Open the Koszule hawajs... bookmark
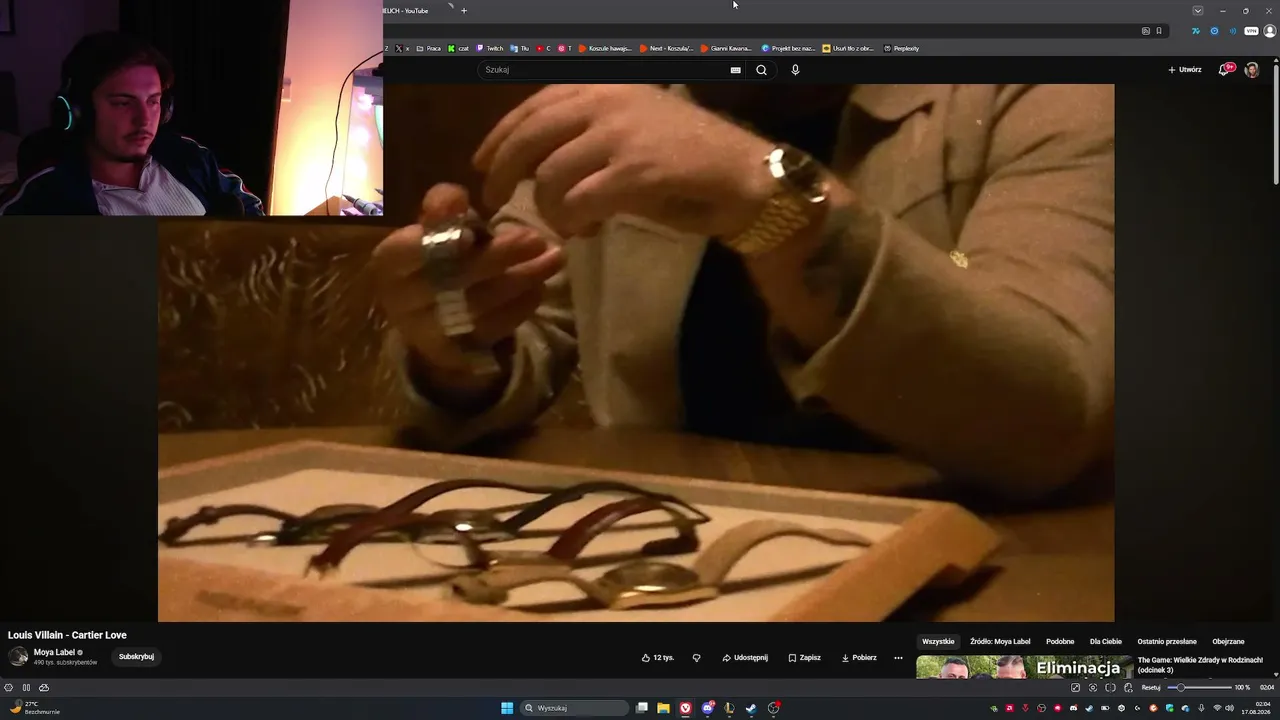The height and width of the screenshot is (720, 1280). [x=605, y=48]
